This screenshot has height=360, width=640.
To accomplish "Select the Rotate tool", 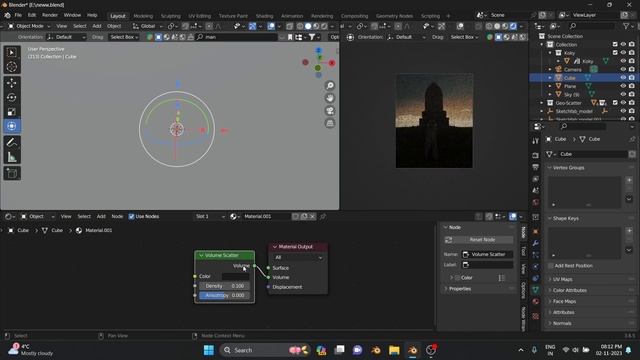I will pyautogui.click(x=12, y=97).
